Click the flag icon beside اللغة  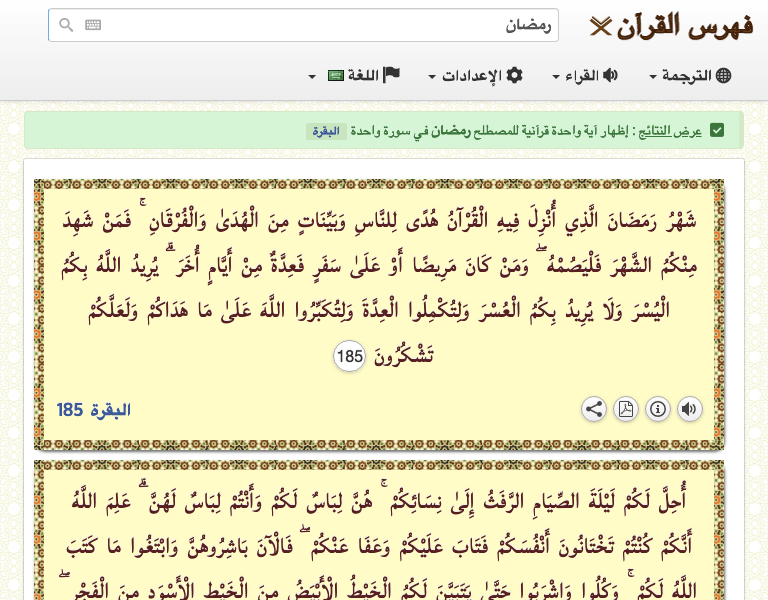[391, 75]
